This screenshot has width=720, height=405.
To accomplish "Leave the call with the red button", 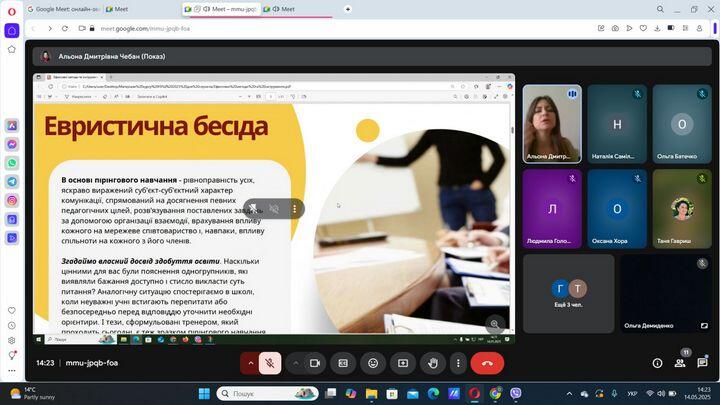I will pyautogui.click(x=487, y=363).
